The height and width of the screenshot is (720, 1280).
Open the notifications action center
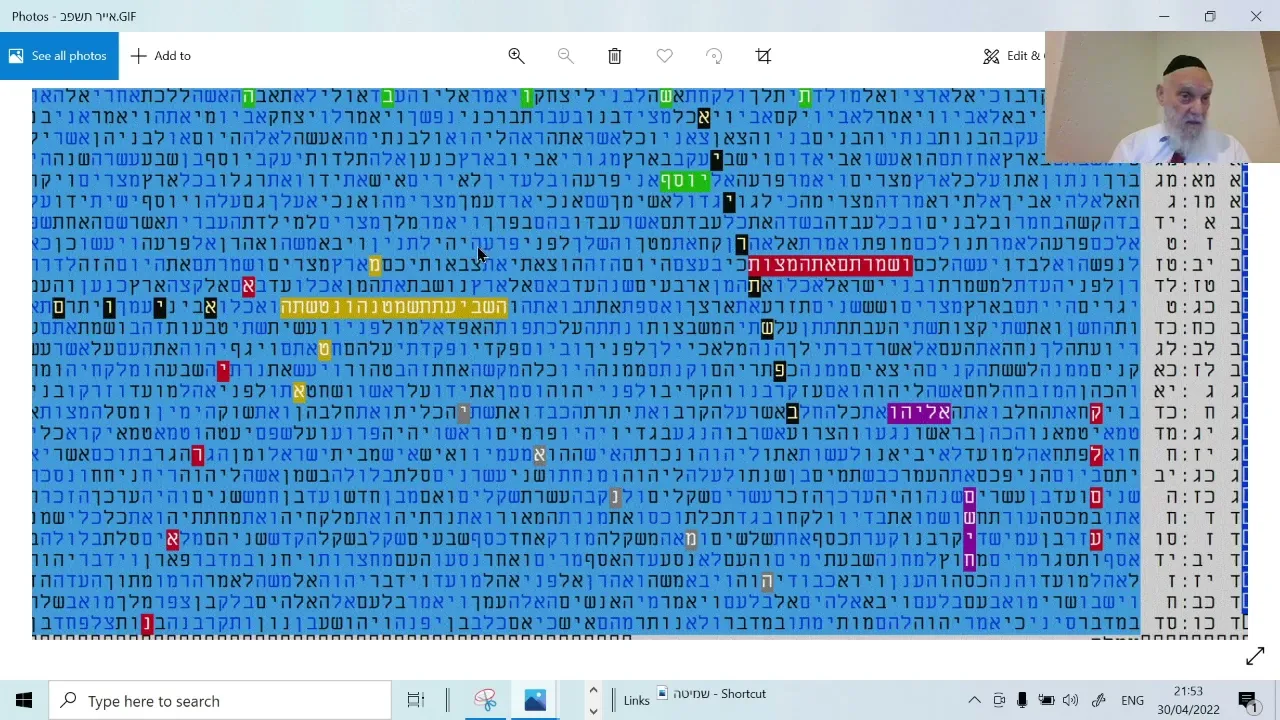[1247, 700]
